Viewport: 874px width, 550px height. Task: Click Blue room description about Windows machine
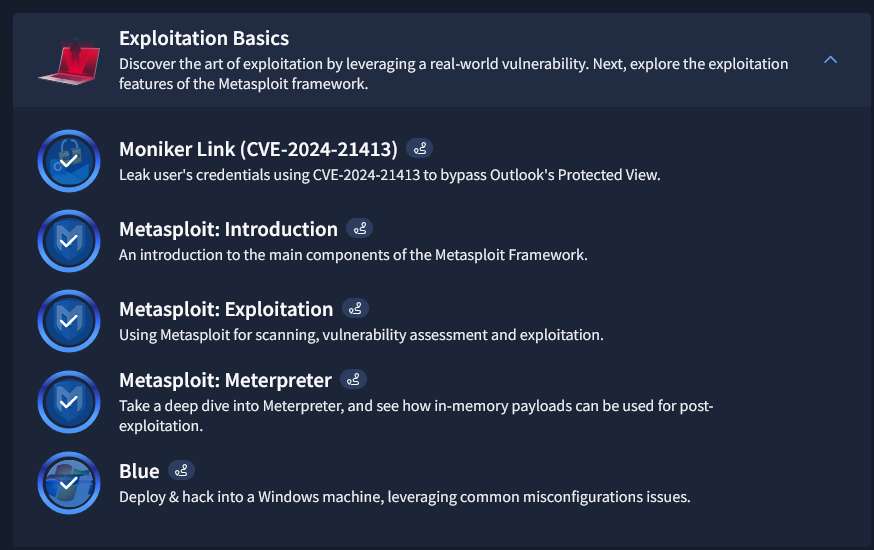point(405,497)
